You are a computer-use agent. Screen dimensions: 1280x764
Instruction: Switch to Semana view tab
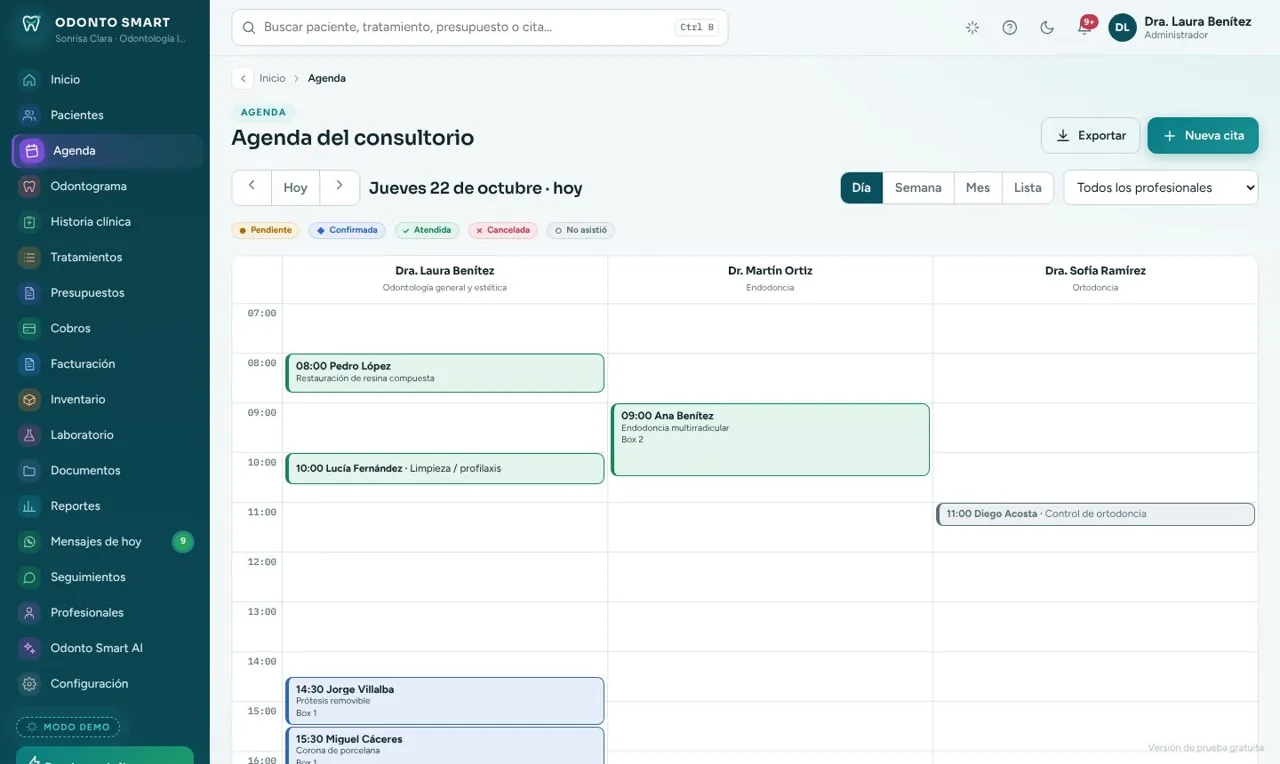918,188
